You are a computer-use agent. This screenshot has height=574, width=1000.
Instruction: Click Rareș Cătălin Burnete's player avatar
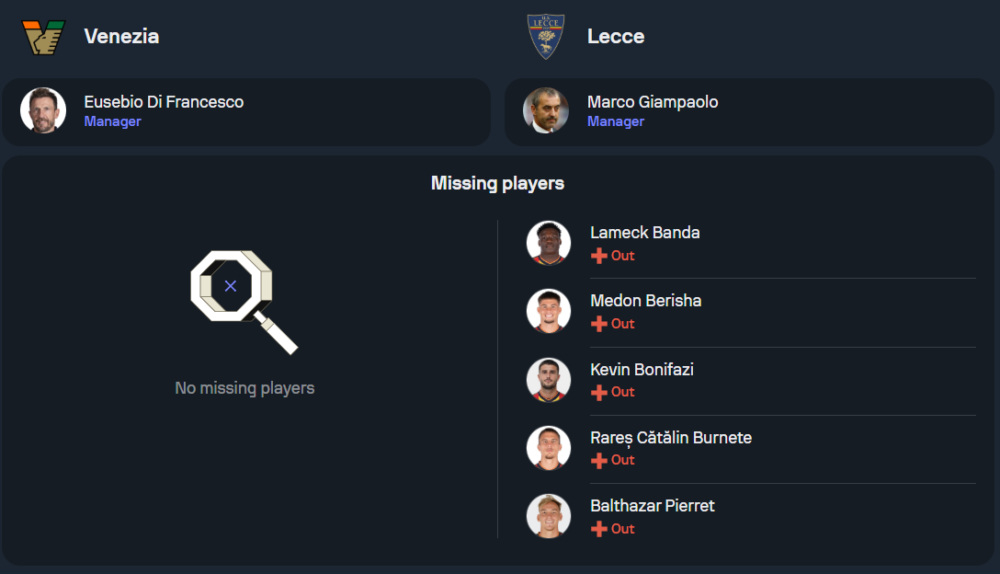click(549, 448)
